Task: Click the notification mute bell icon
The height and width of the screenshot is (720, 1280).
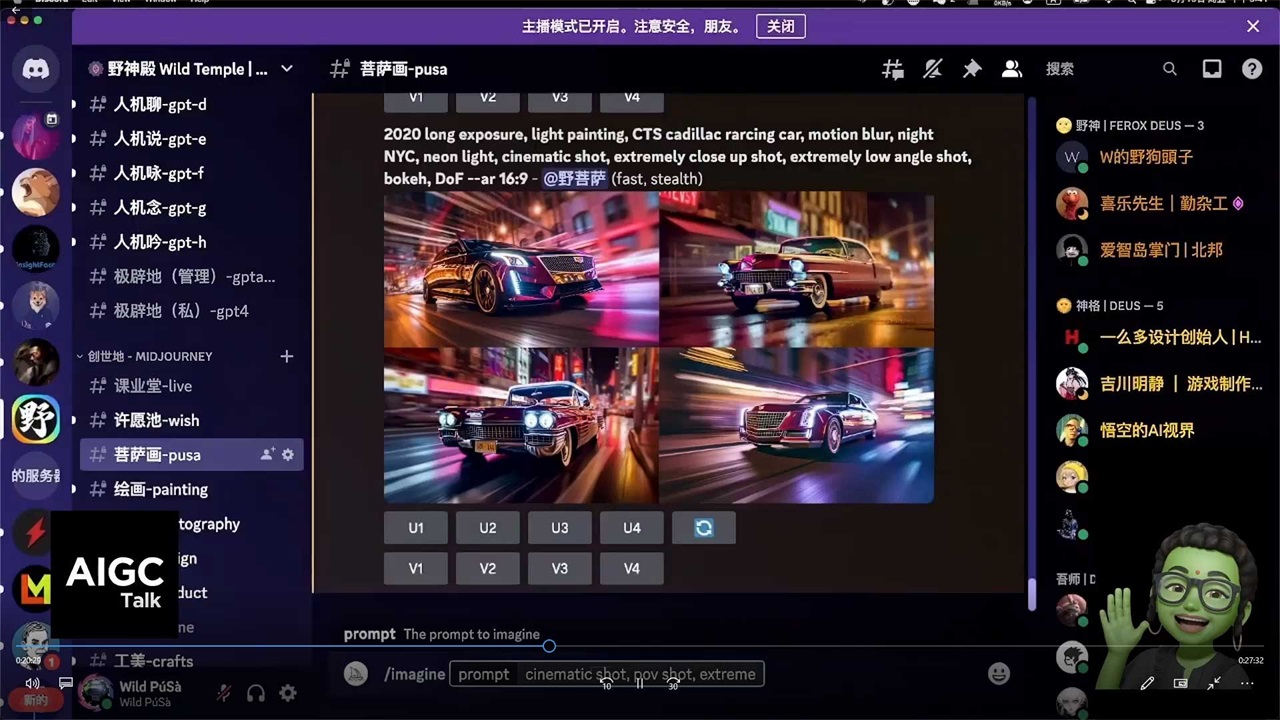Action: (932, 69)
